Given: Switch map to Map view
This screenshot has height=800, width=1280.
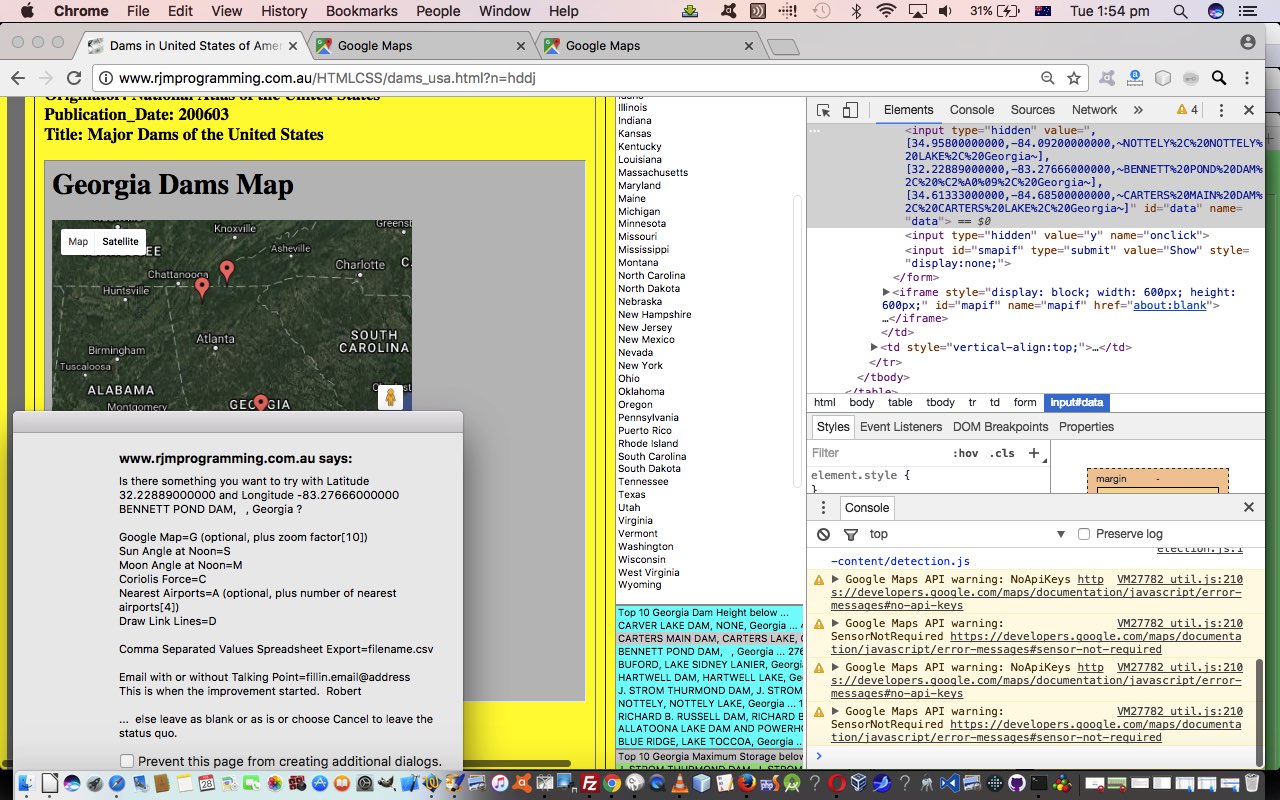Looking at the screenshot, I should [78, 242].
